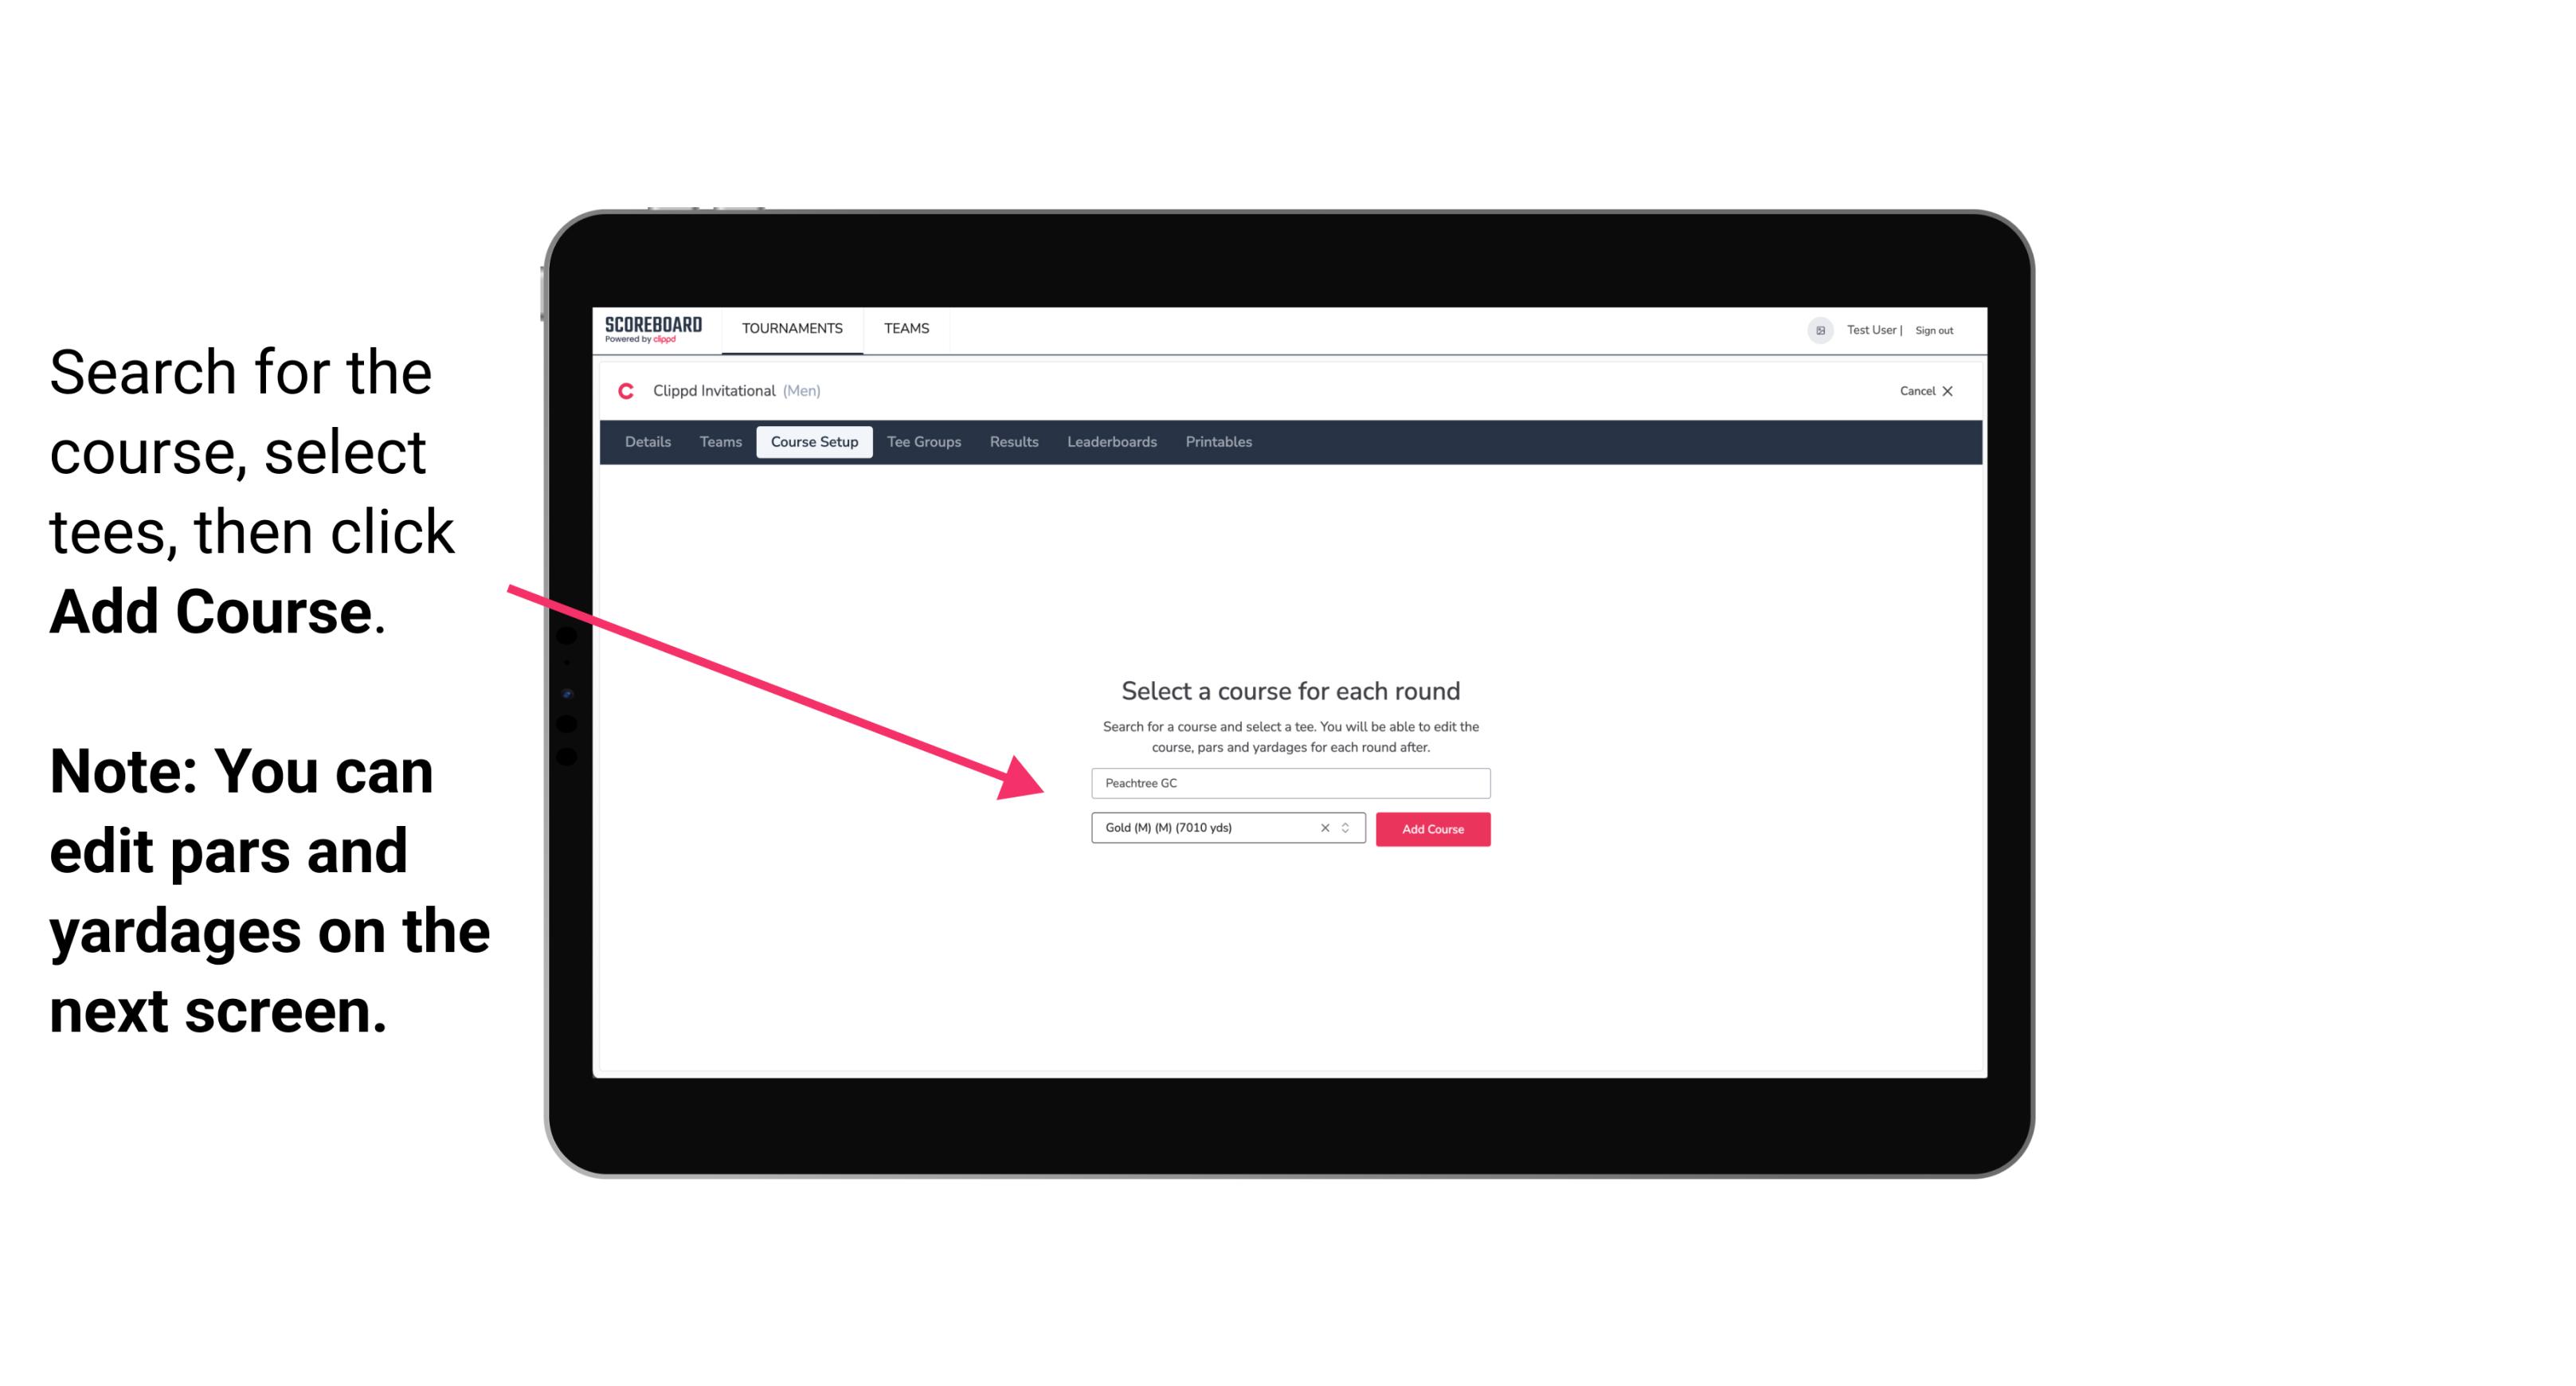Open the Tournaments menu item
The width and height of the screenshot is (2576, 1386).
(x=792, y=327)
